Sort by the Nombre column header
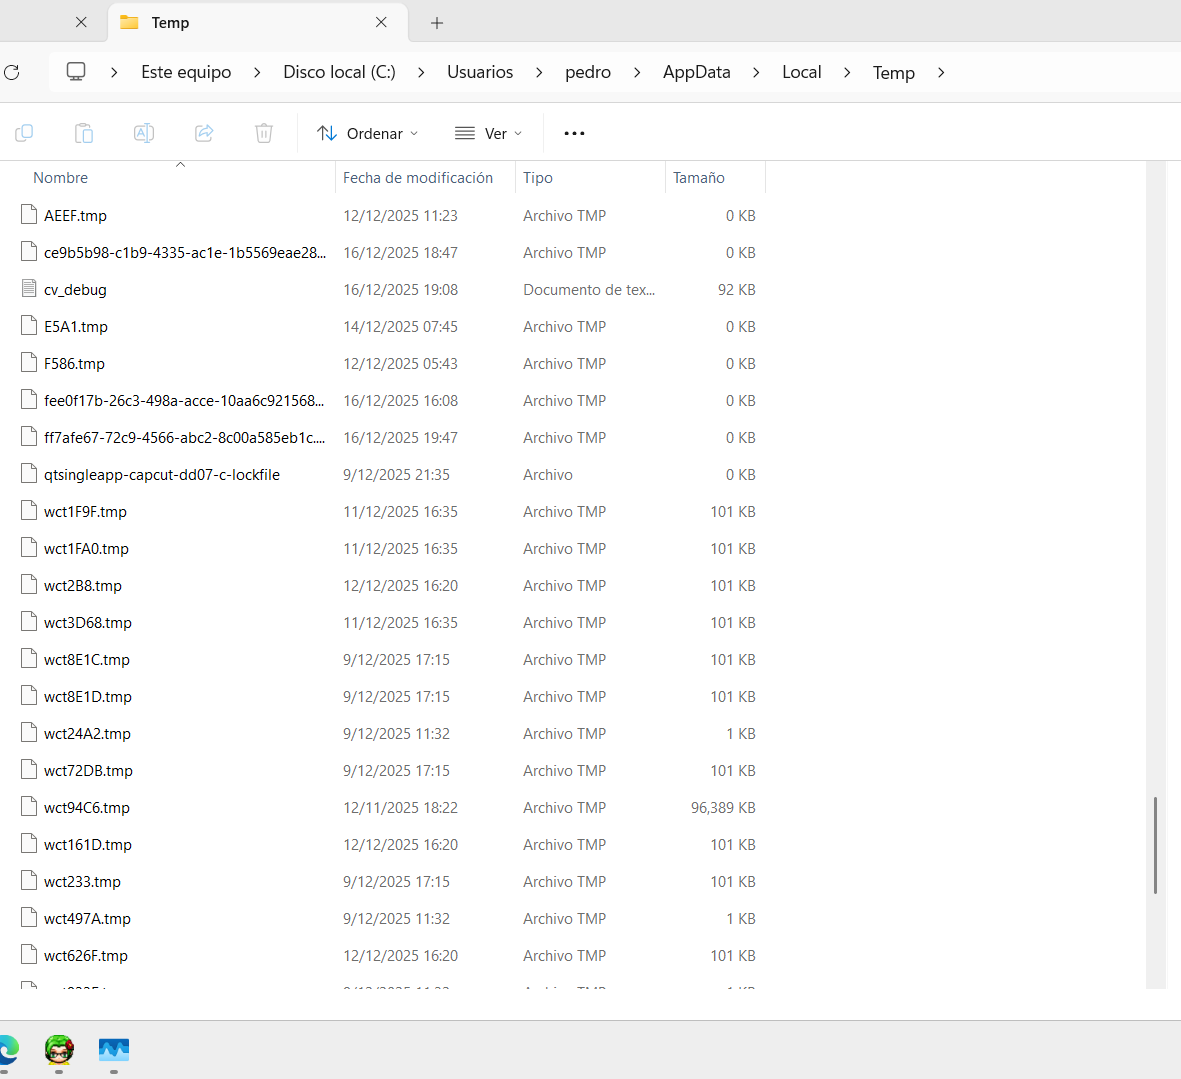The image size is (1181, 1079). (x=60, y=178)
